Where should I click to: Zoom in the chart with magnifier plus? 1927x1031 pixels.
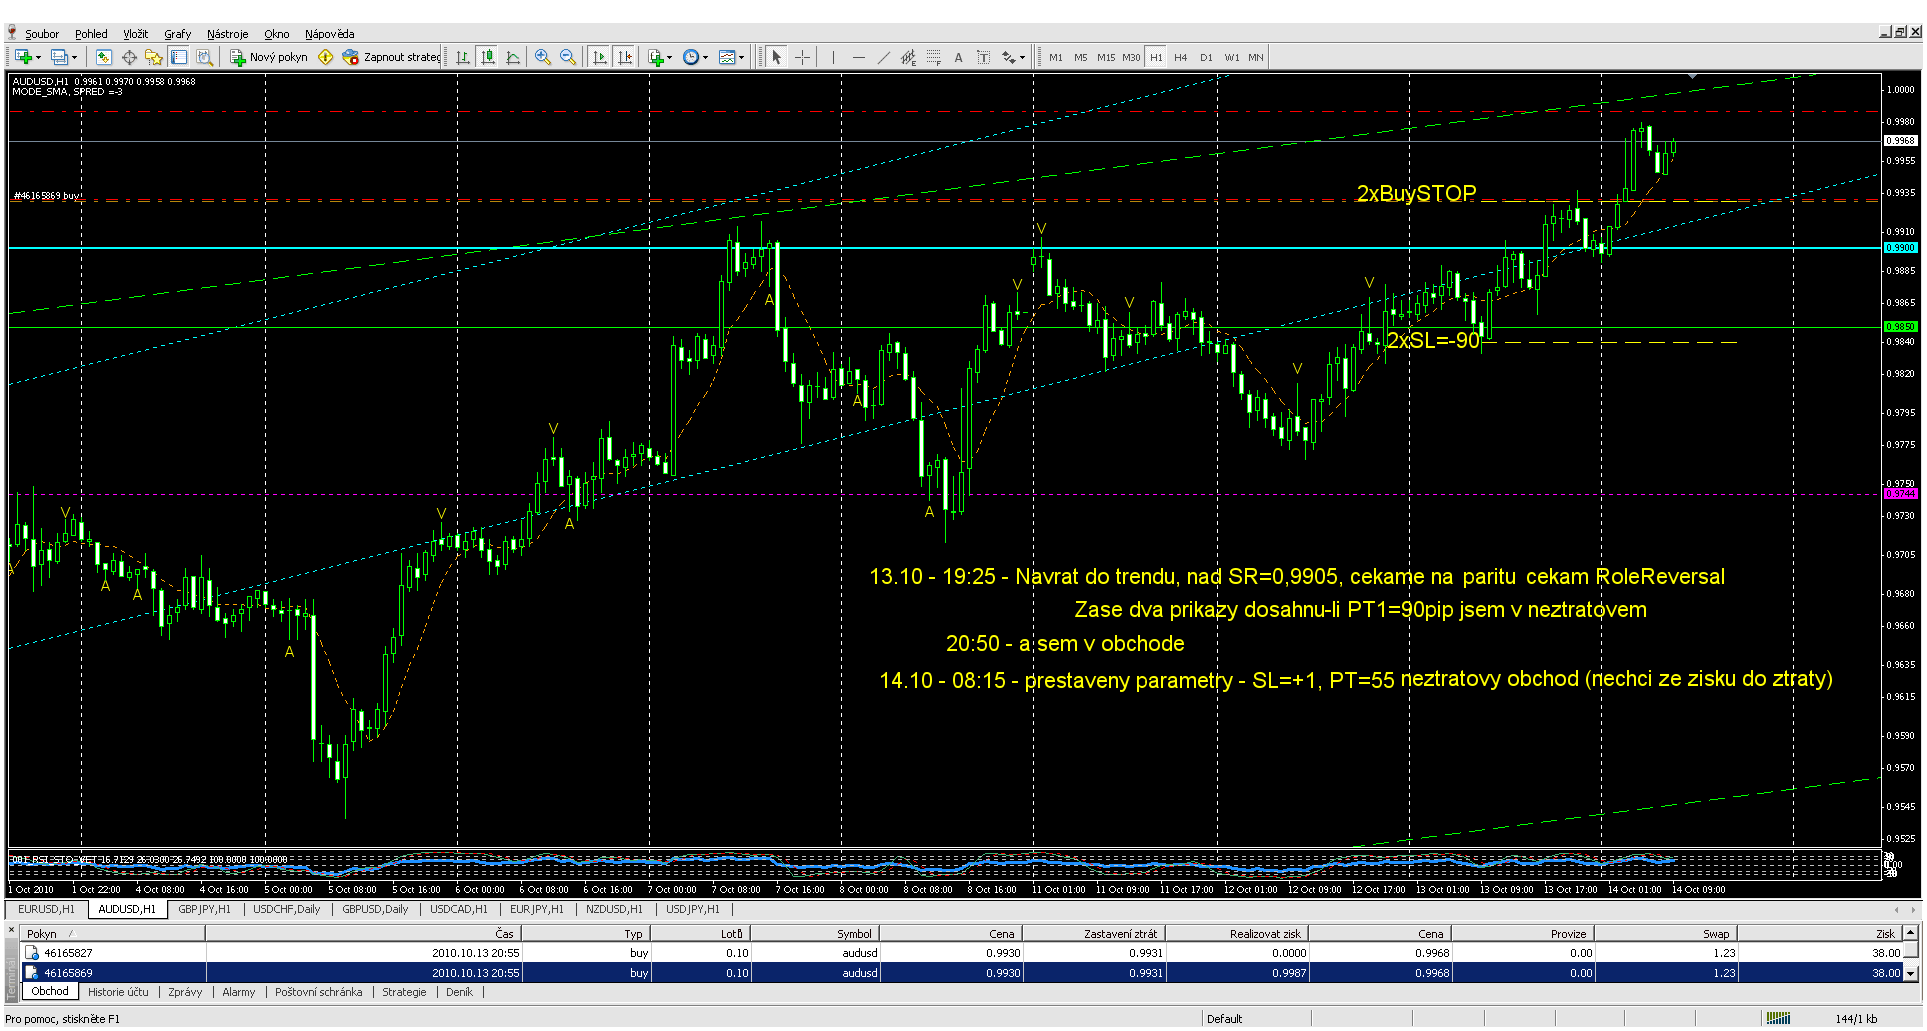point(543,57)
